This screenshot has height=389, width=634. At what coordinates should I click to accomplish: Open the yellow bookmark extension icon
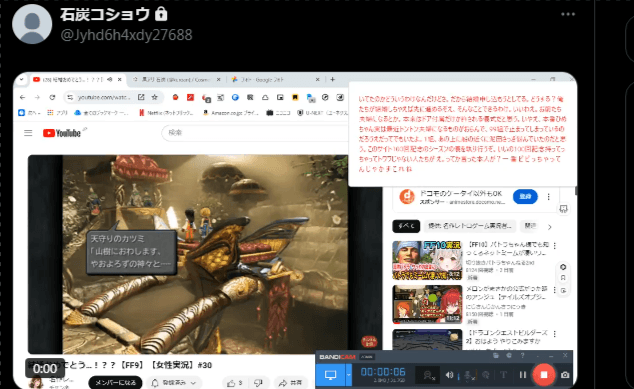(295, 97)
